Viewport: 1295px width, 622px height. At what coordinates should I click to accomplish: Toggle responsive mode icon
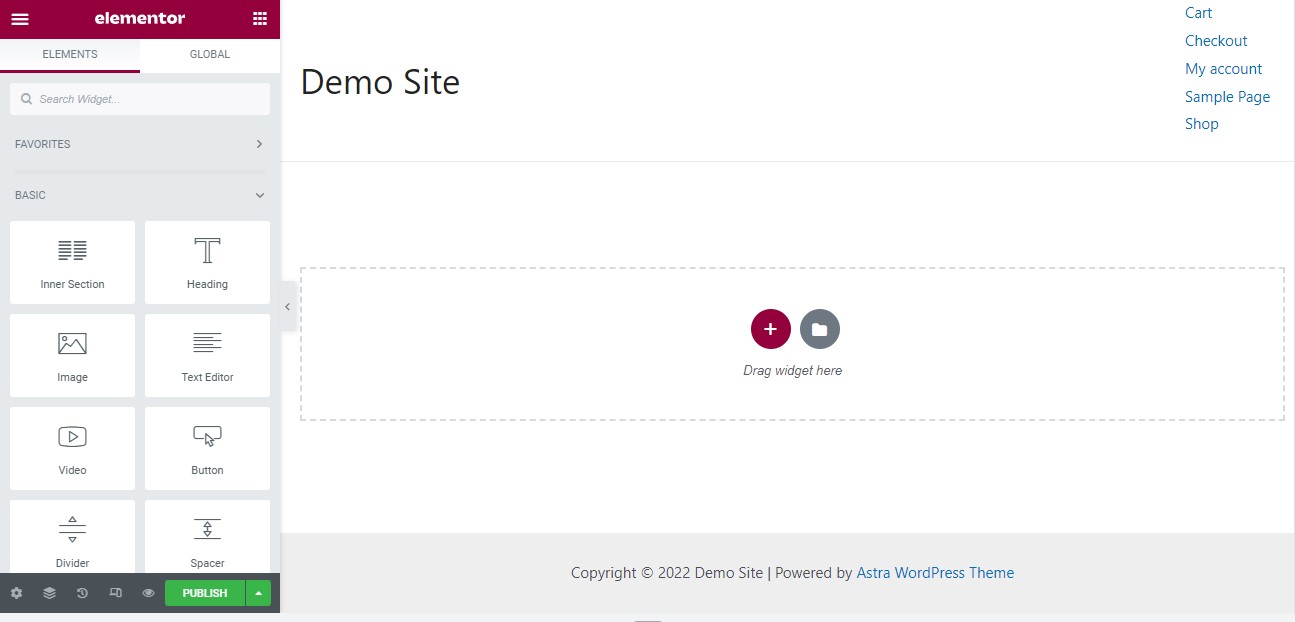pyautogui.click(x=115, y=593)
